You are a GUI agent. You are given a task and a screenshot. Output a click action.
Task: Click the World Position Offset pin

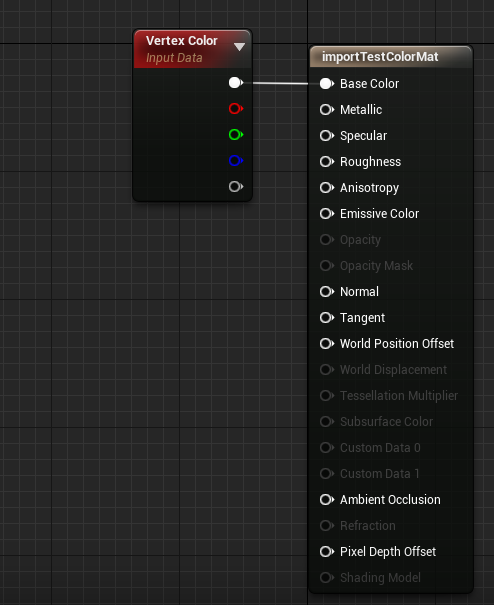click(327, 344)
